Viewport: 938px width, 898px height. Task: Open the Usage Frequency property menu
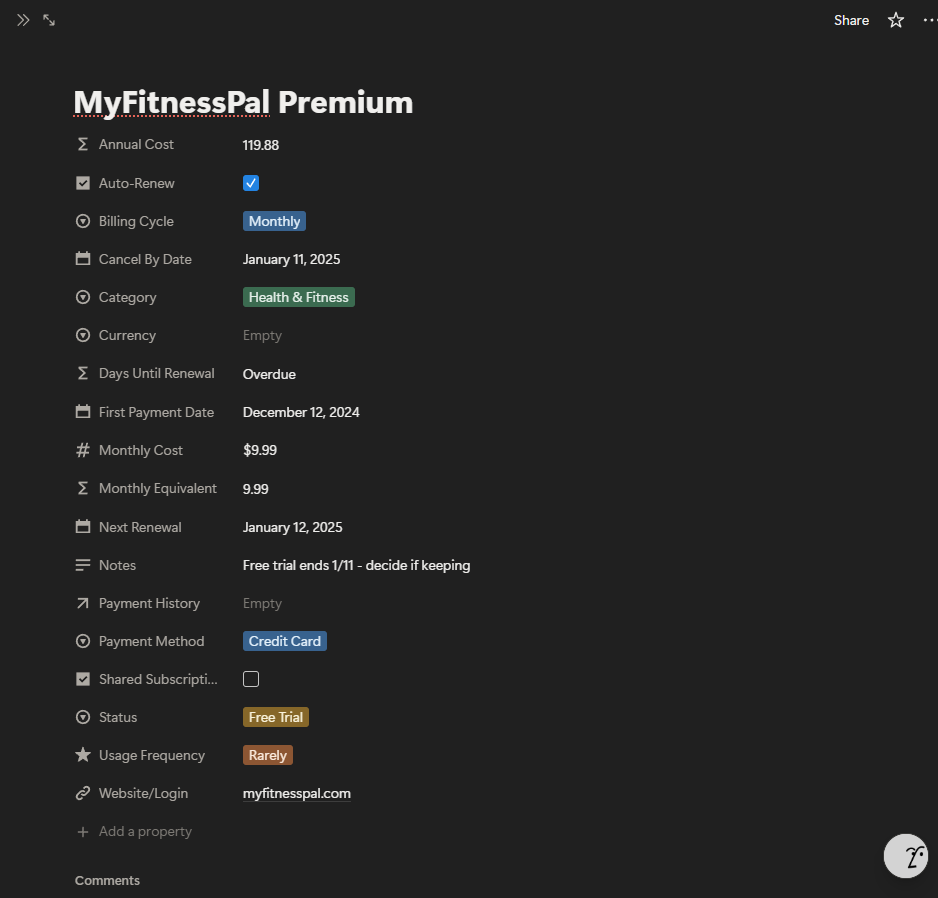click(151, 755)
